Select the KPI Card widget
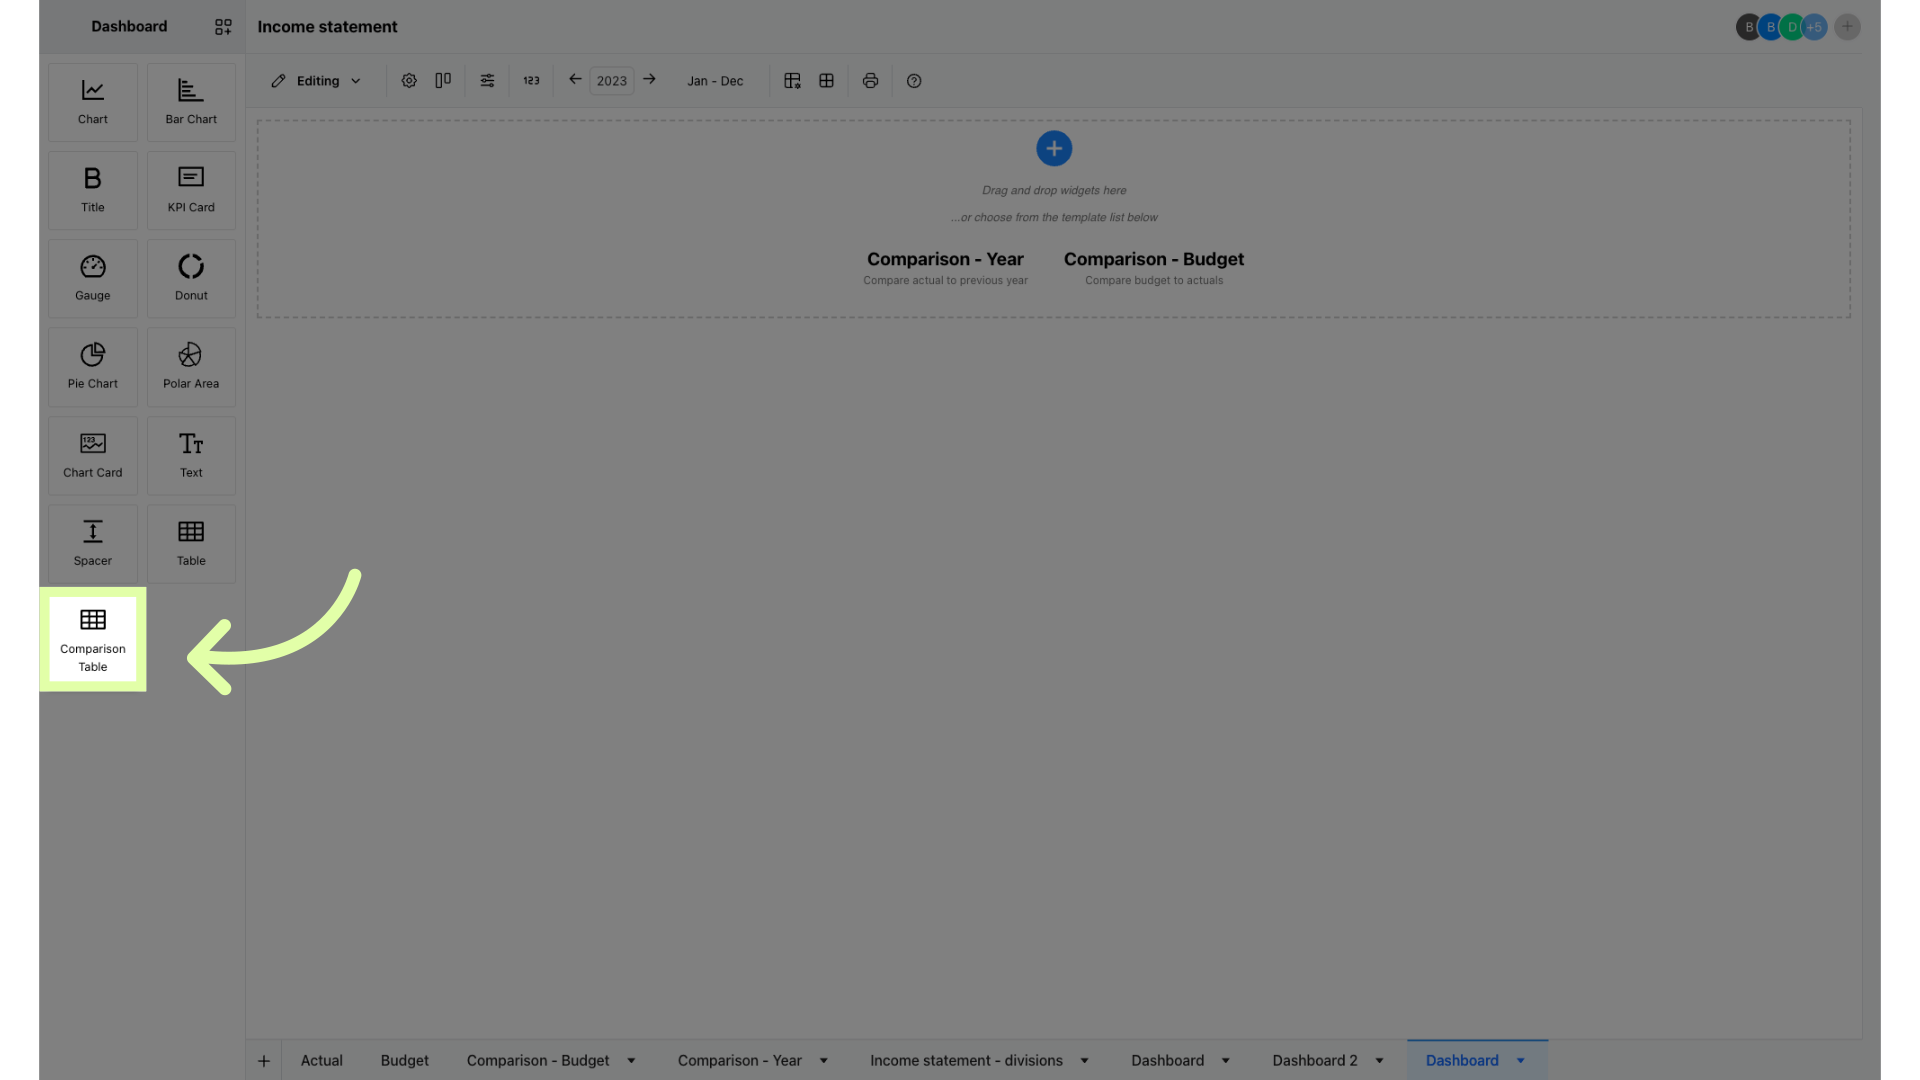Image resolution: width=1920 pixels, height=1080 pixels. tap(190, 189)
